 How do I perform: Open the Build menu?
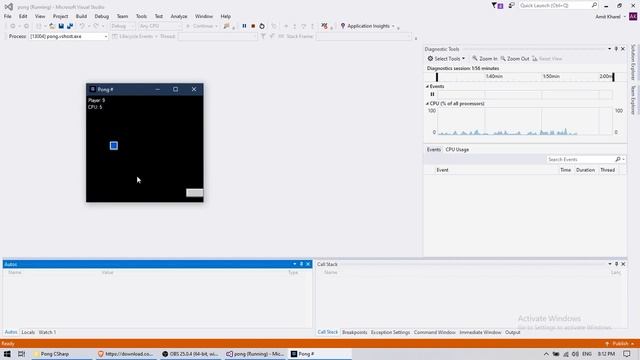(81, 16)
